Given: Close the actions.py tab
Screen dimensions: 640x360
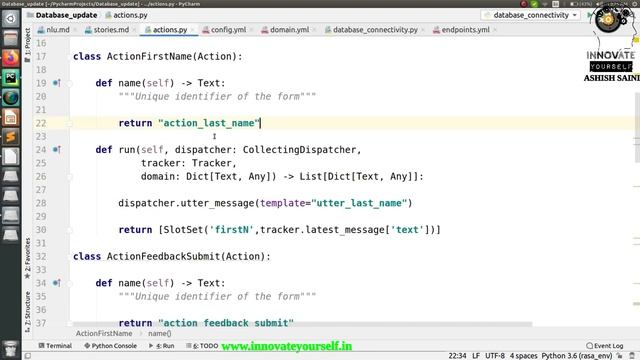Looking at the screenshot, I should pos(192,30).
